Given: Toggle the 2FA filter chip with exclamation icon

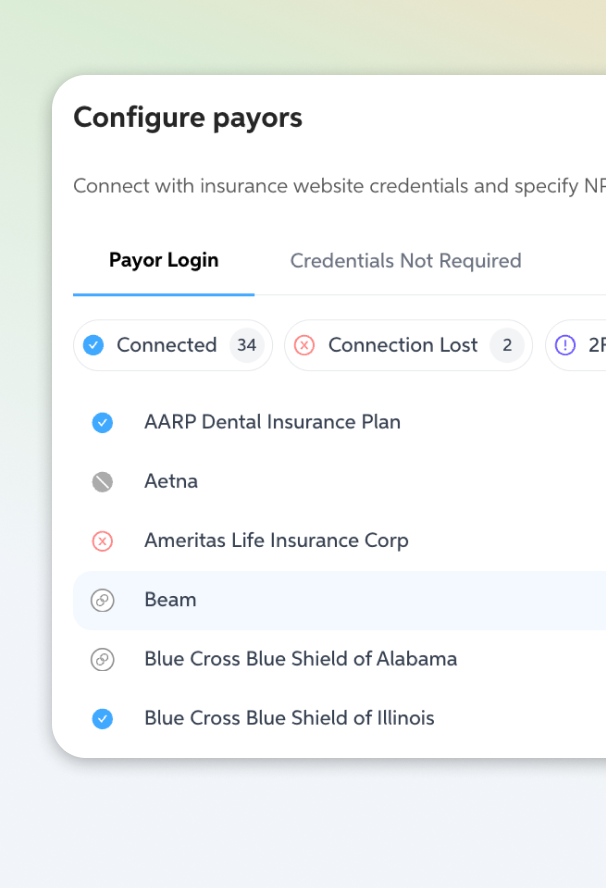Looking at the screenshot, I should pos(578,345).
